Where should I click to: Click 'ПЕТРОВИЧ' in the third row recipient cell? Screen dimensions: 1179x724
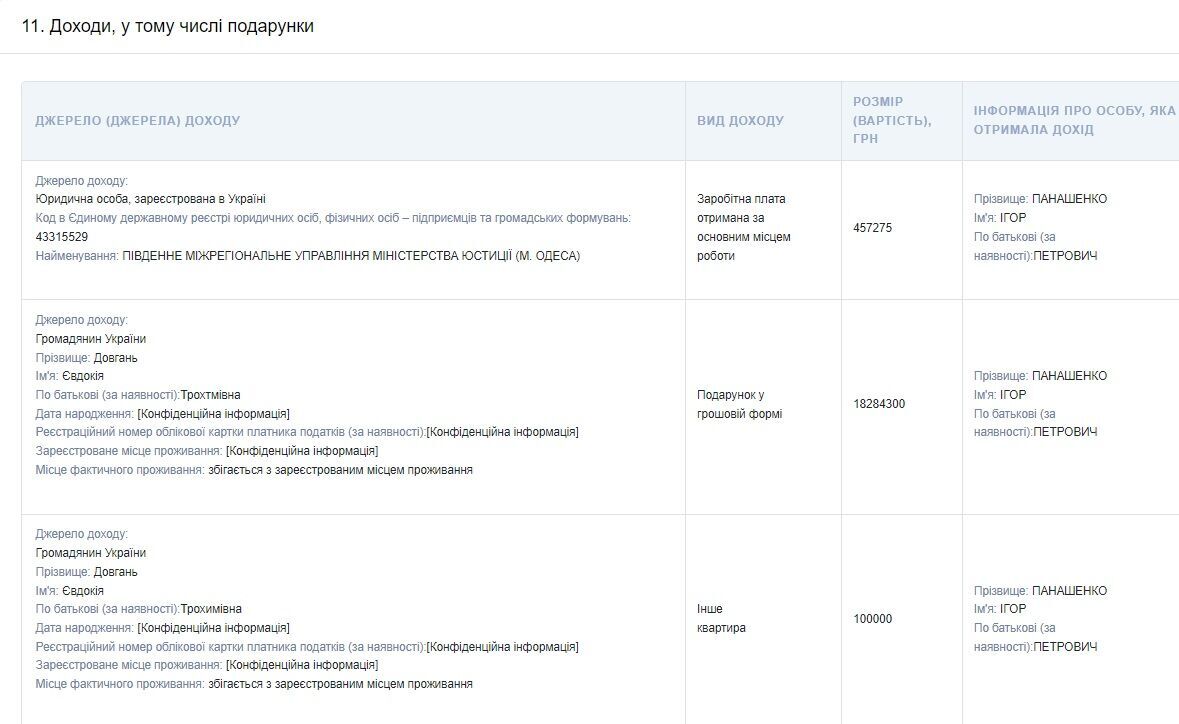coord(1065,647)
